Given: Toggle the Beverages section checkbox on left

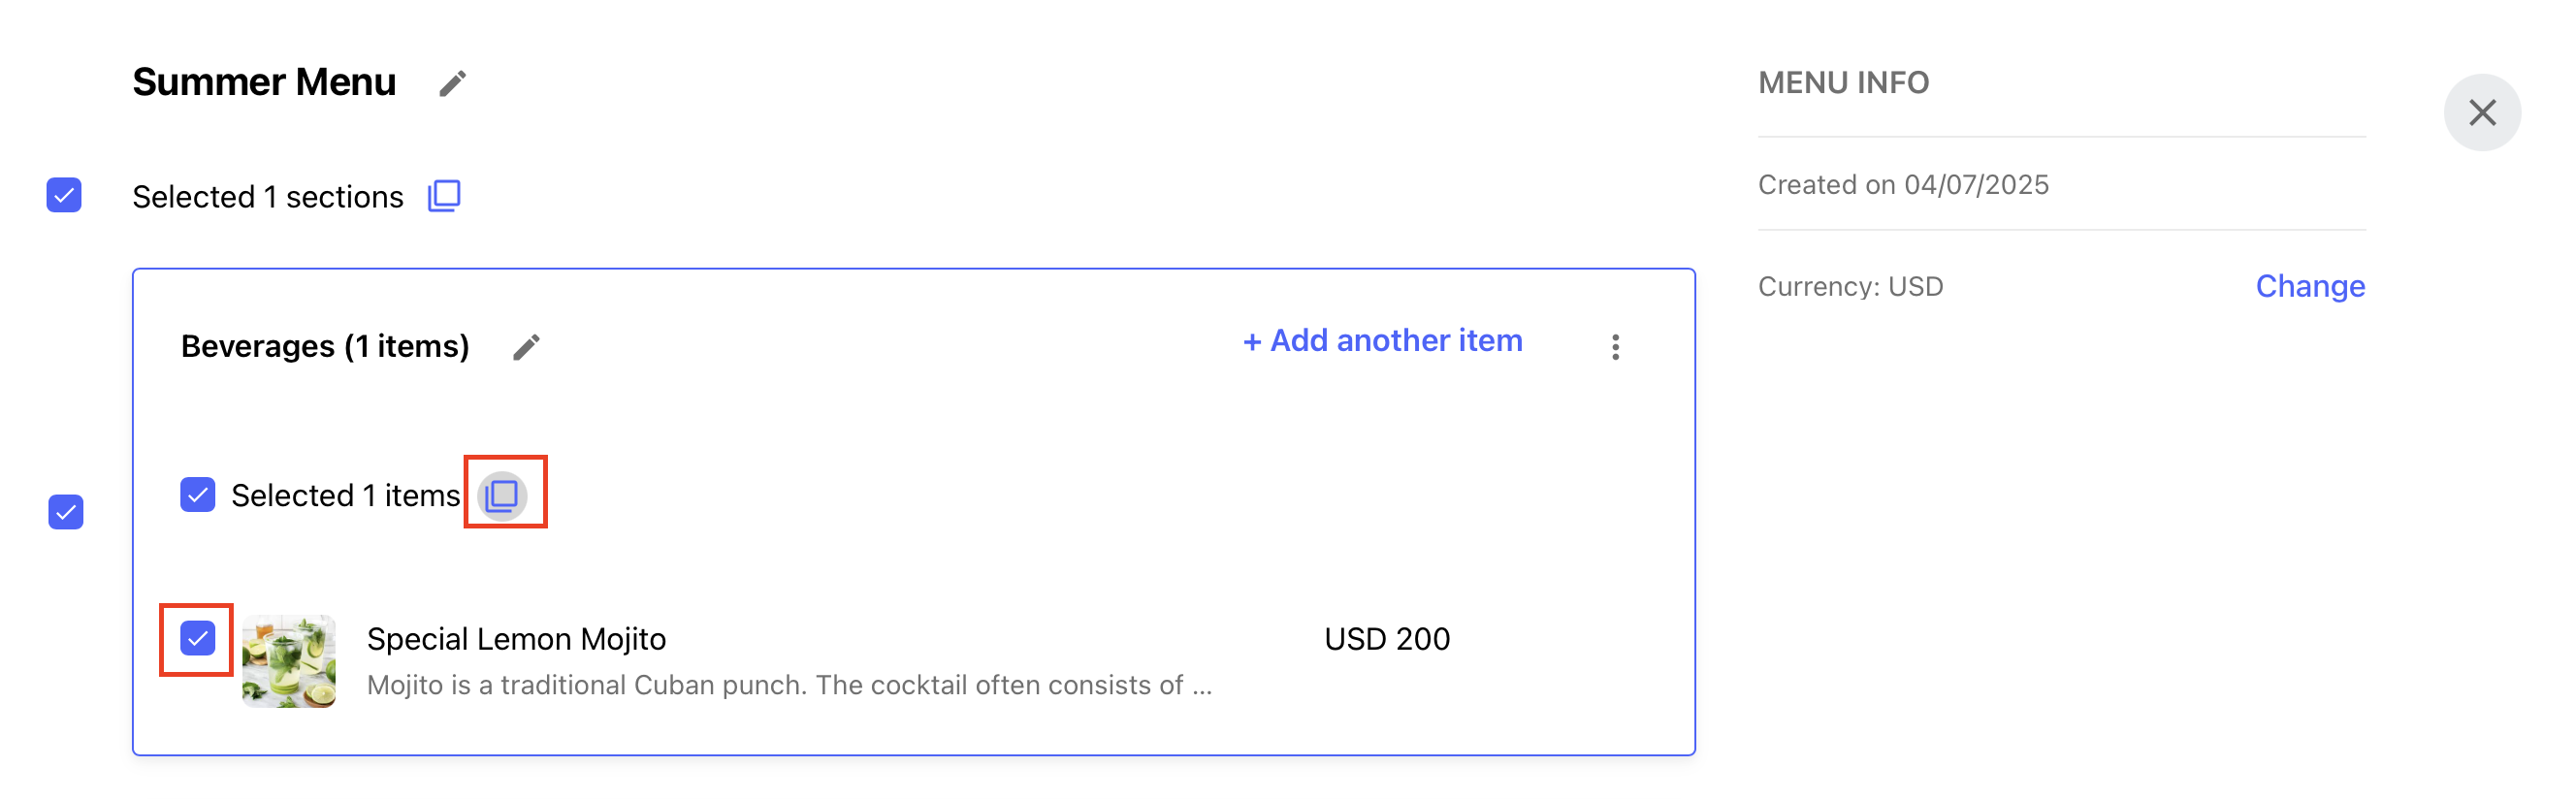Looking at the screenshot, I should click(x=66, y=512).
